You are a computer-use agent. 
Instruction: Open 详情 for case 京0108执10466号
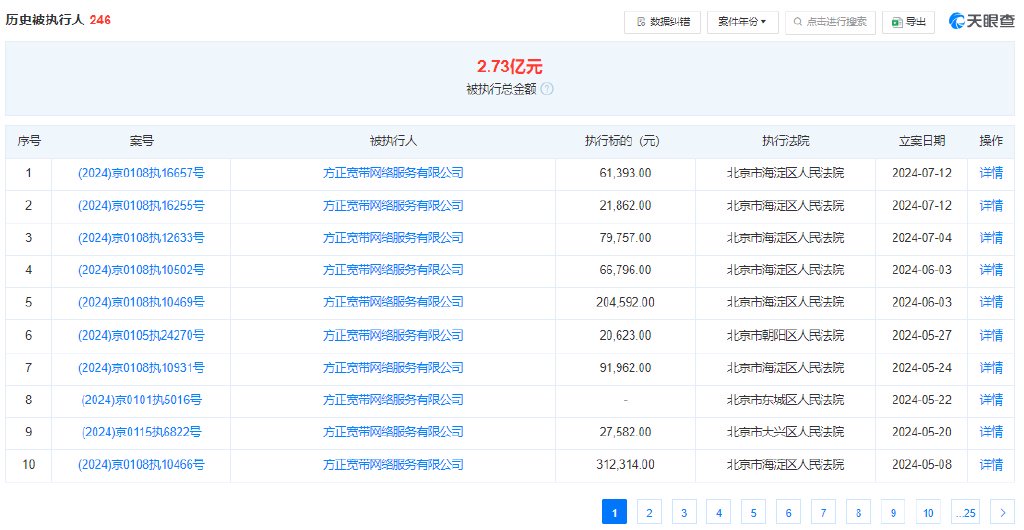tap(991, 465)
